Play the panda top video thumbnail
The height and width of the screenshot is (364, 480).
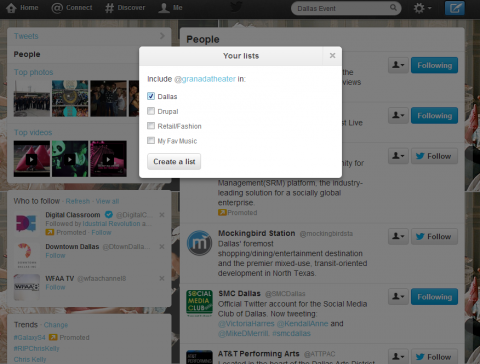[70, 159]
